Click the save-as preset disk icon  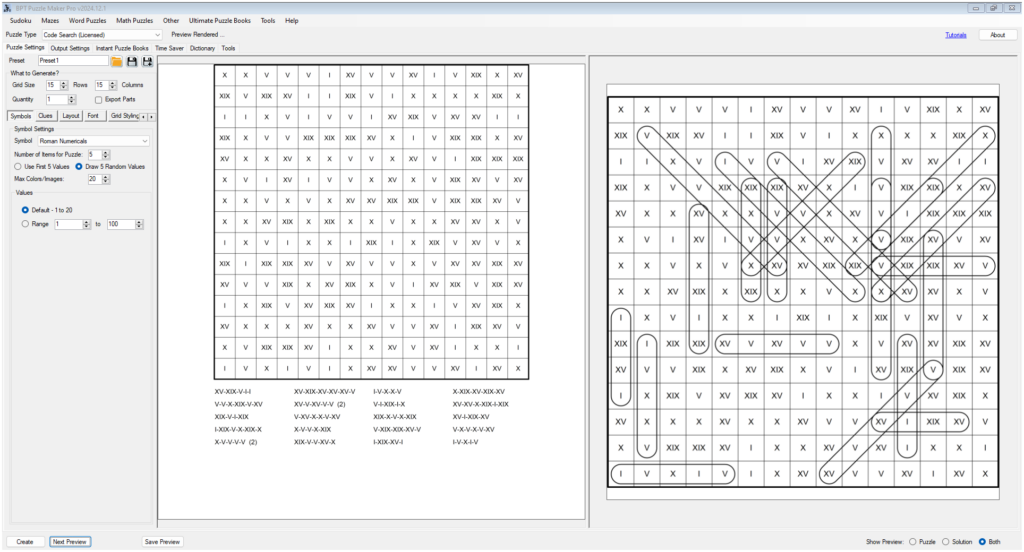point(147,61)
